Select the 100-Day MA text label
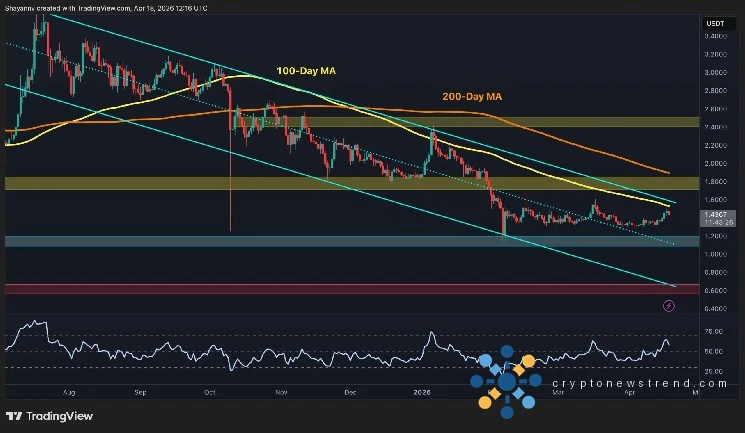 (x=304, y=72)
